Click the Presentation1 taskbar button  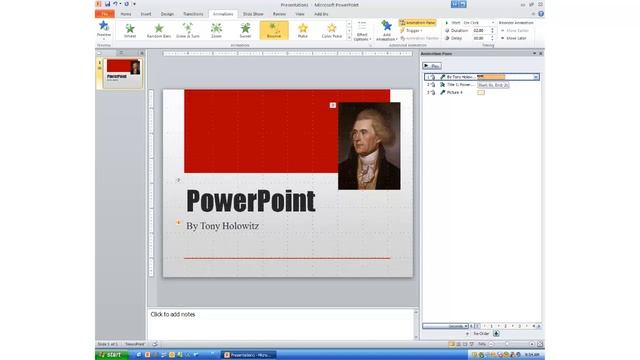pyautogui.click(x=248, y=355)
